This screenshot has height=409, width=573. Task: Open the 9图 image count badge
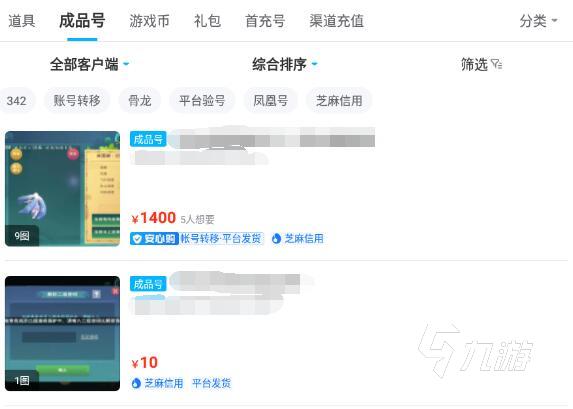pos(22,236)
